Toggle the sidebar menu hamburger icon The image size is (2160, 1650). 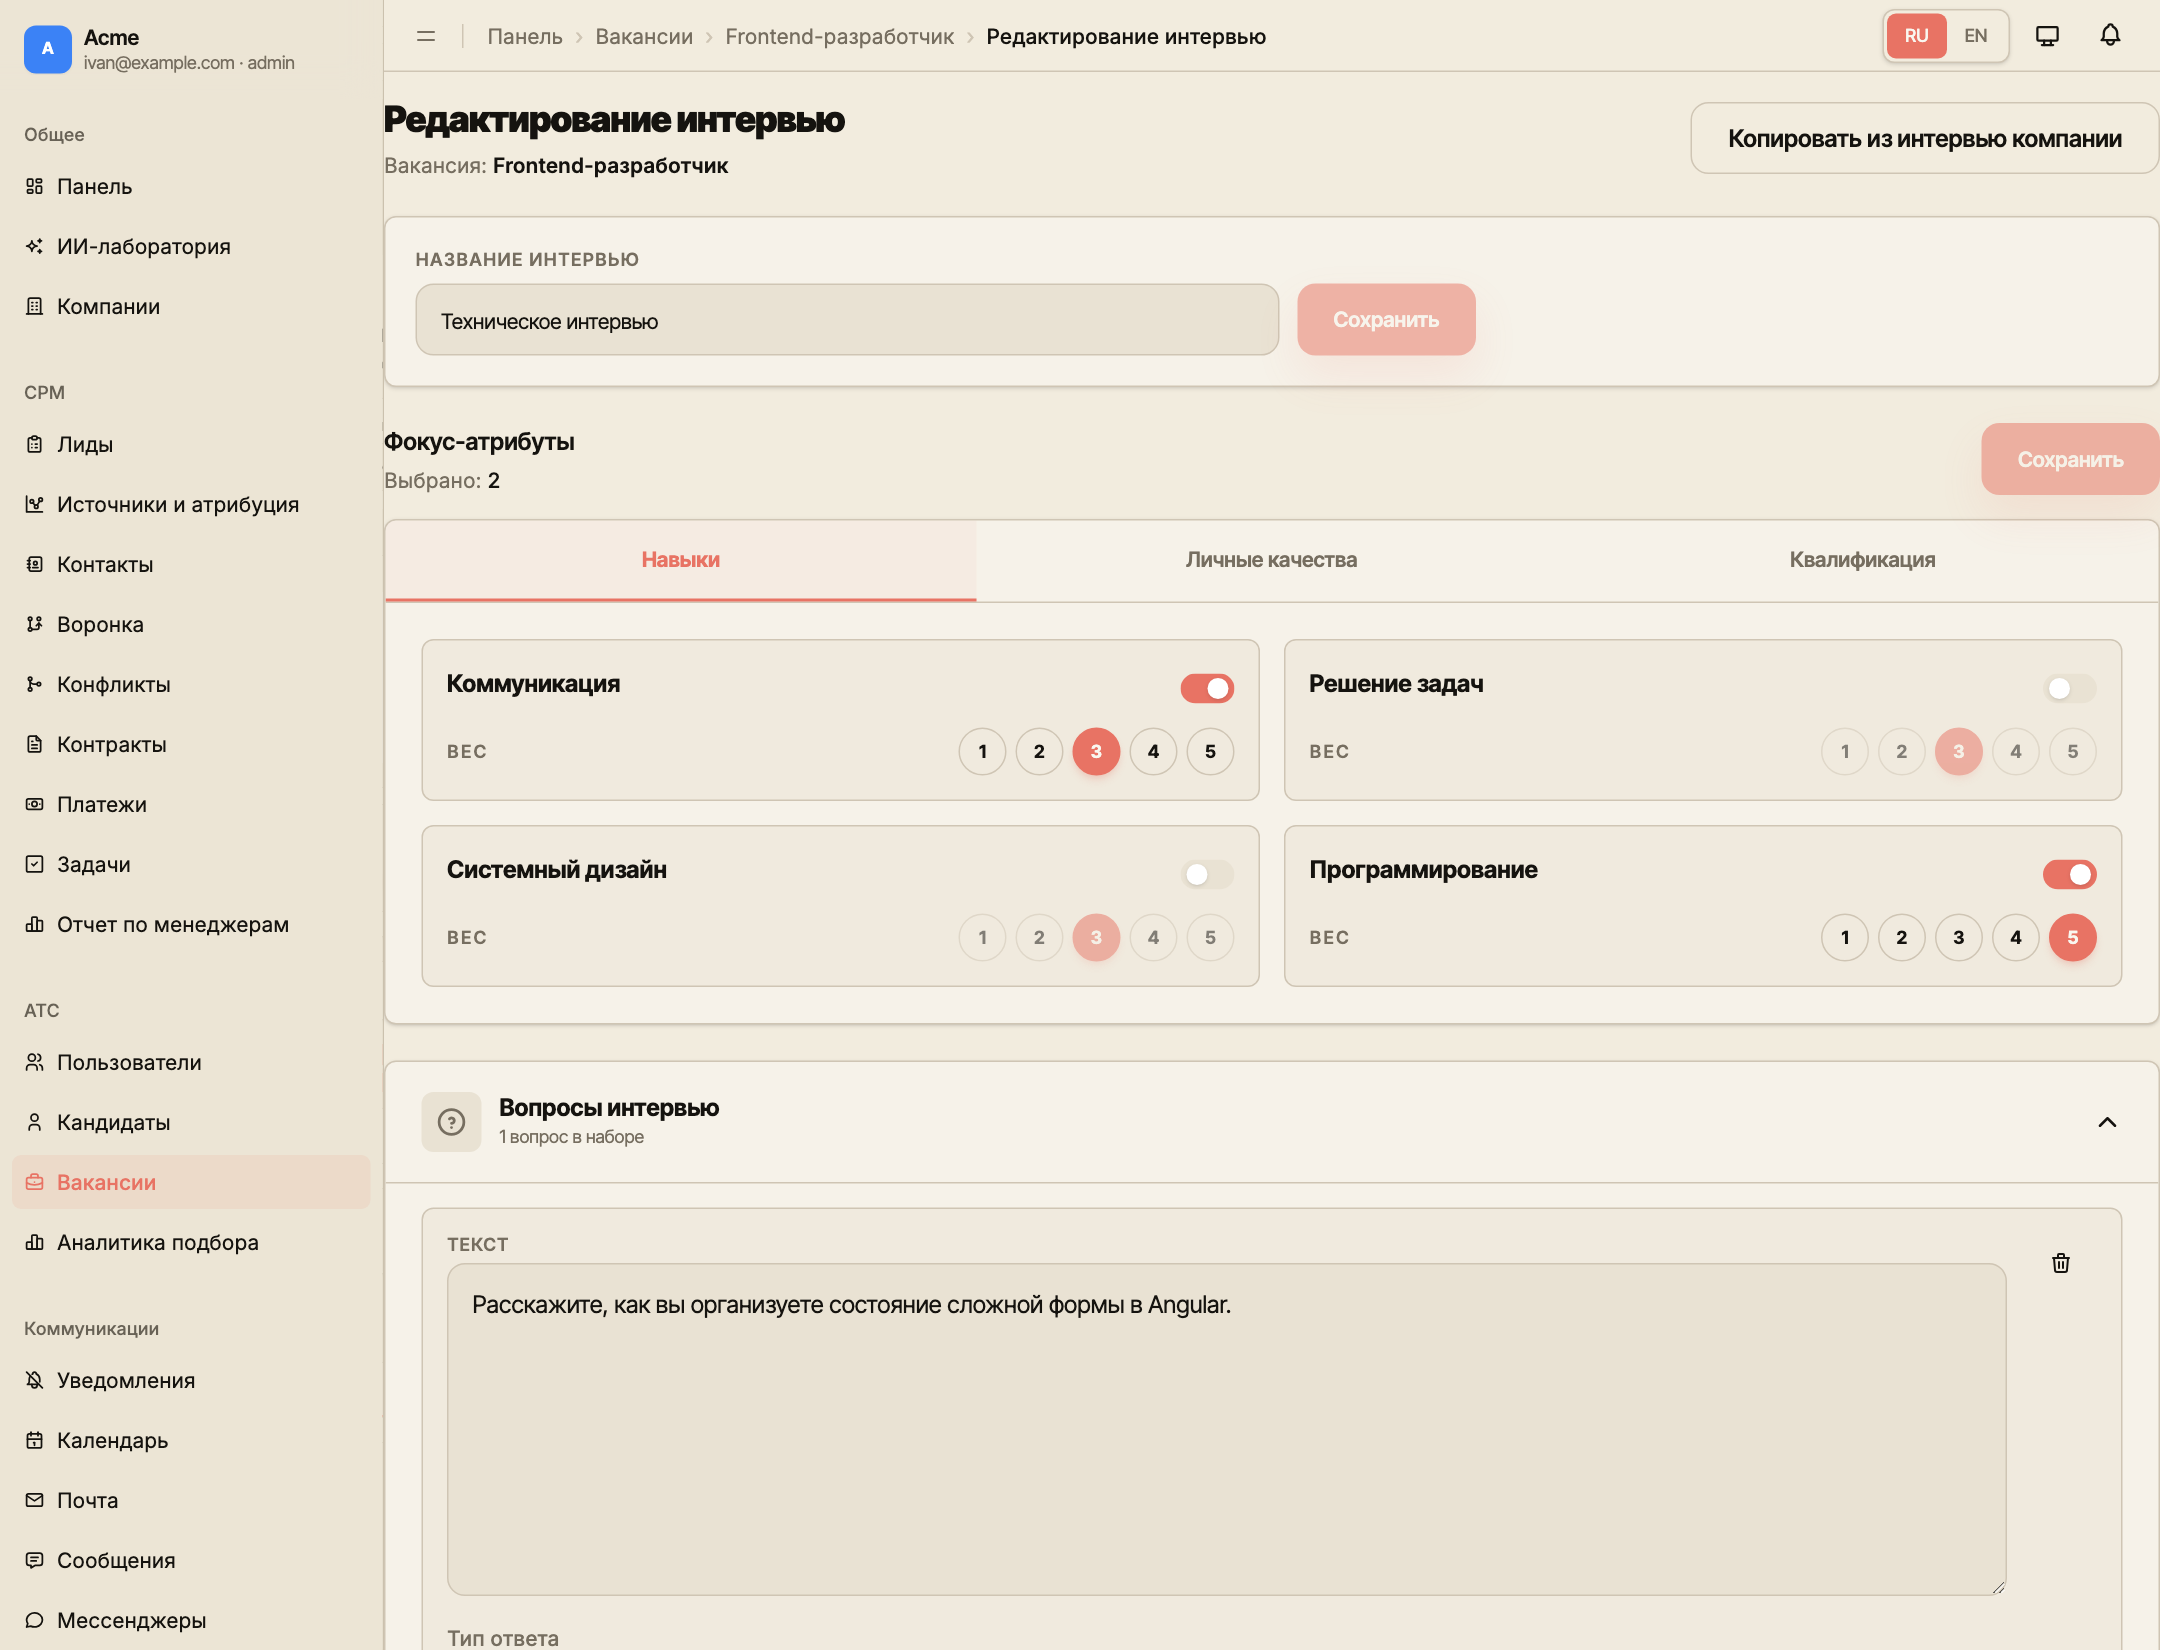pos(426,37)
